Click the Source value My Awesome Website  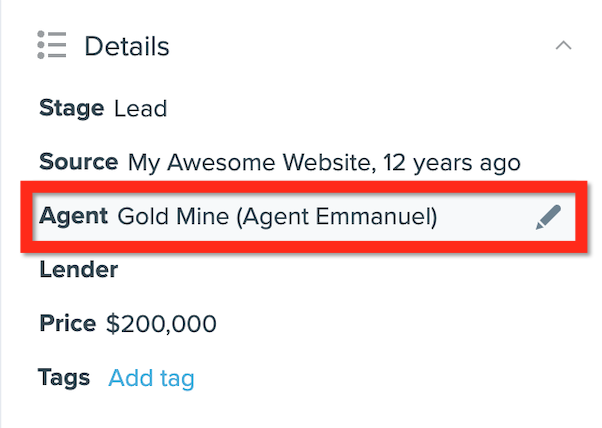tap(250, 162)
